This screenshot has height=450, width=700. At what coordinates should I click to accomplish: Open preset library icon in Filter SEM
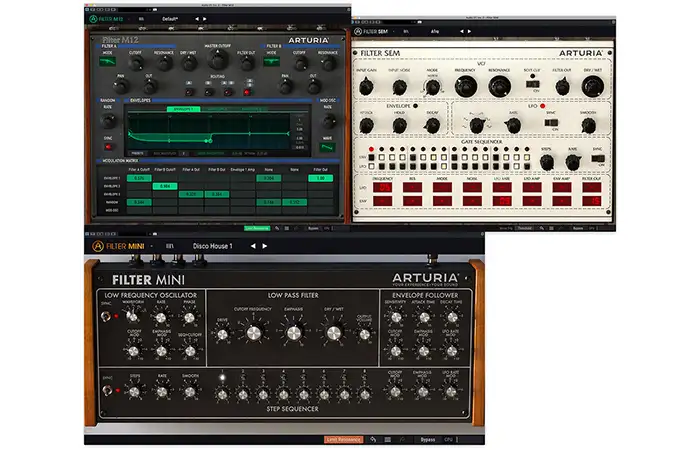pyautogui.click(x=406, y=31)
